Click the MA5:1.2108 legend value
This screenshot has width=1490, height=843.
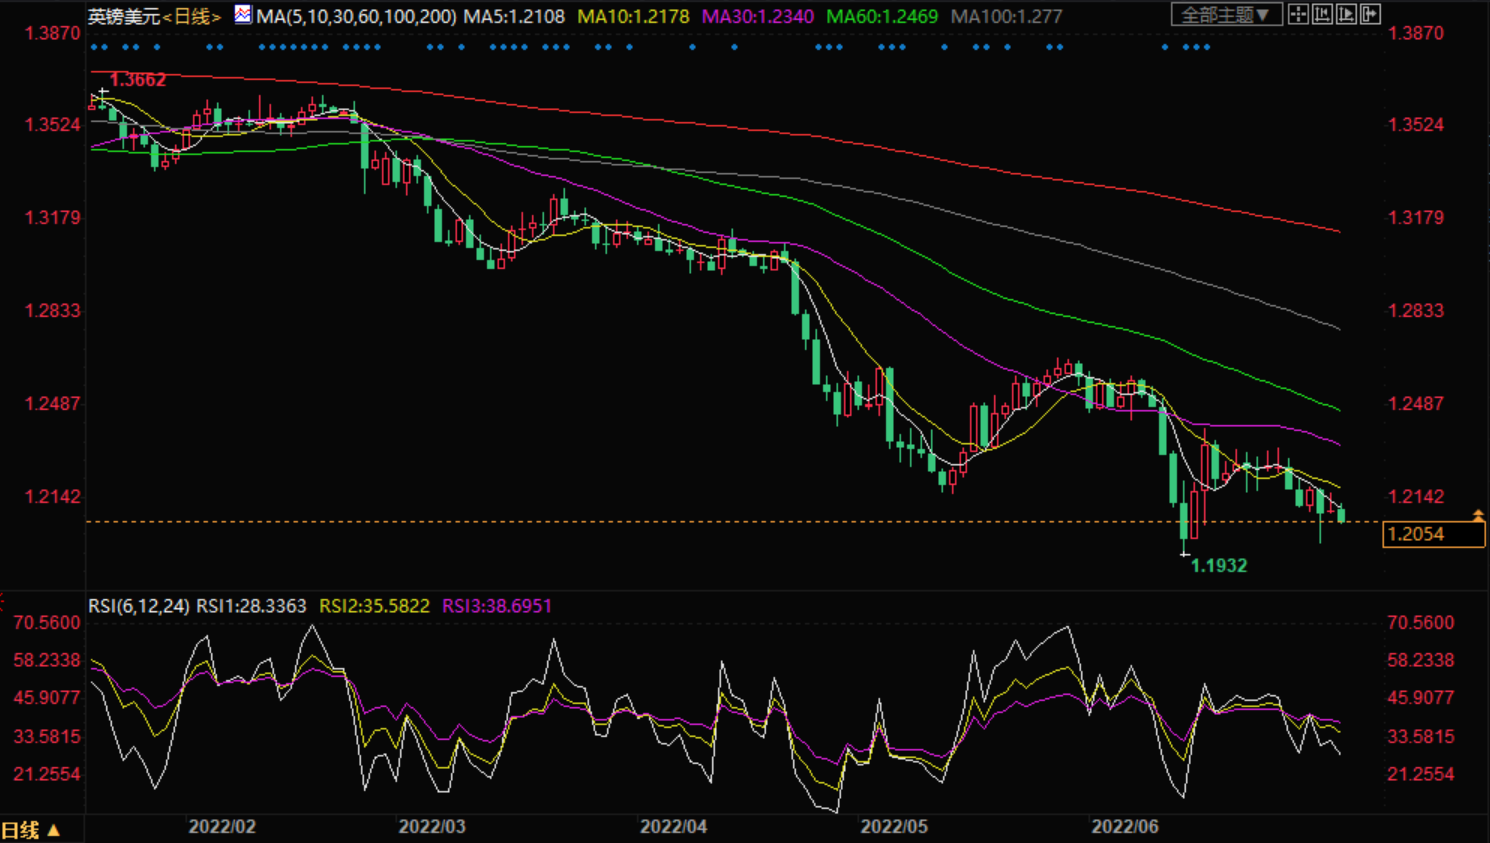click(x=514, y=16)
